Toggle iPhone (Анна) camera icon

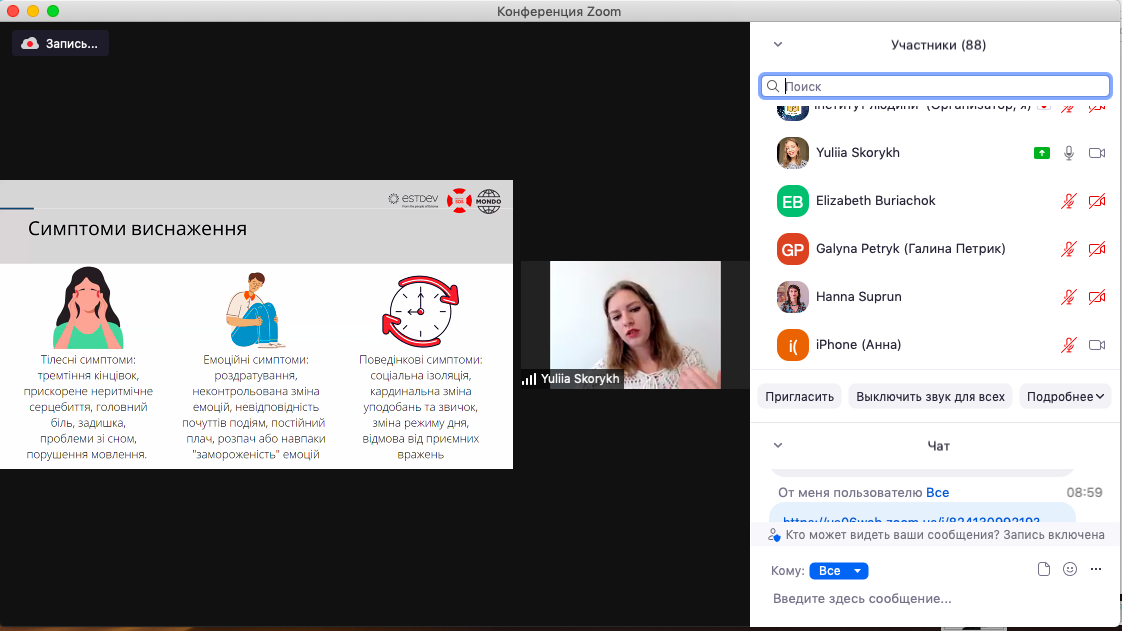[1097, 345]
